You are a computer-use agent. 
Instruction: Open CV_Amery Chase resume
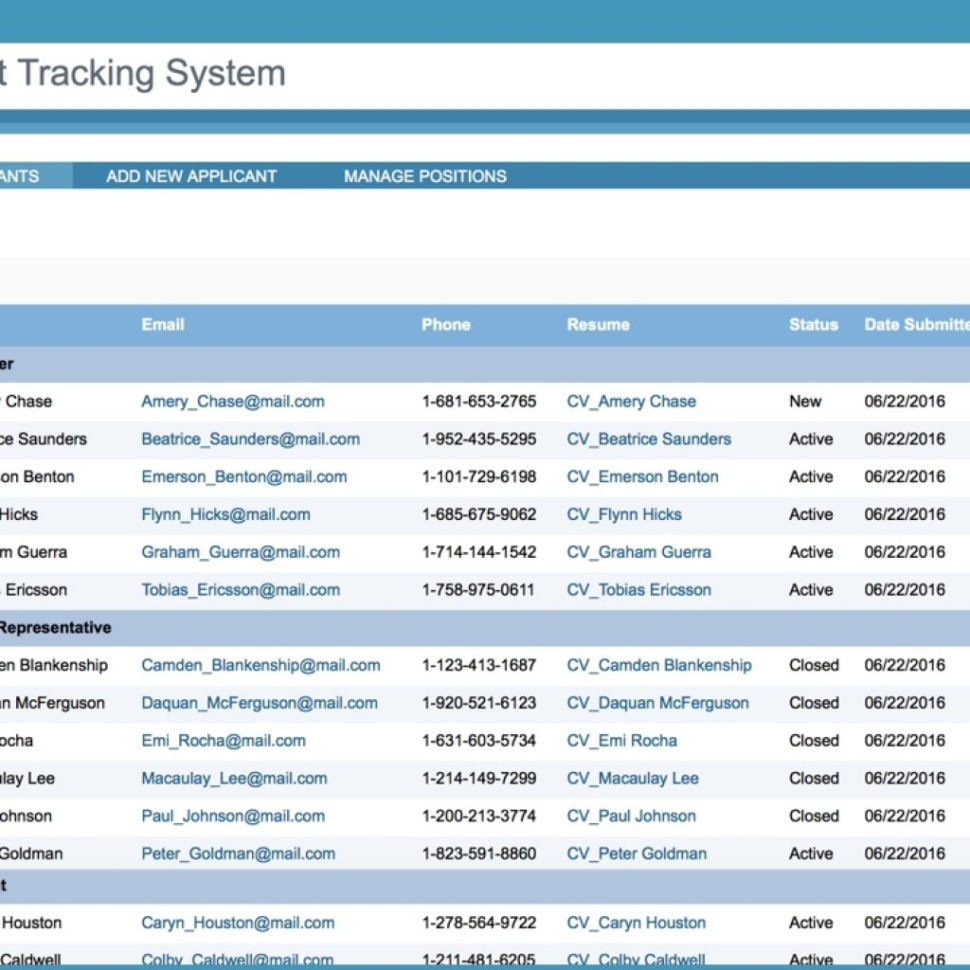(x=631, y=401)
